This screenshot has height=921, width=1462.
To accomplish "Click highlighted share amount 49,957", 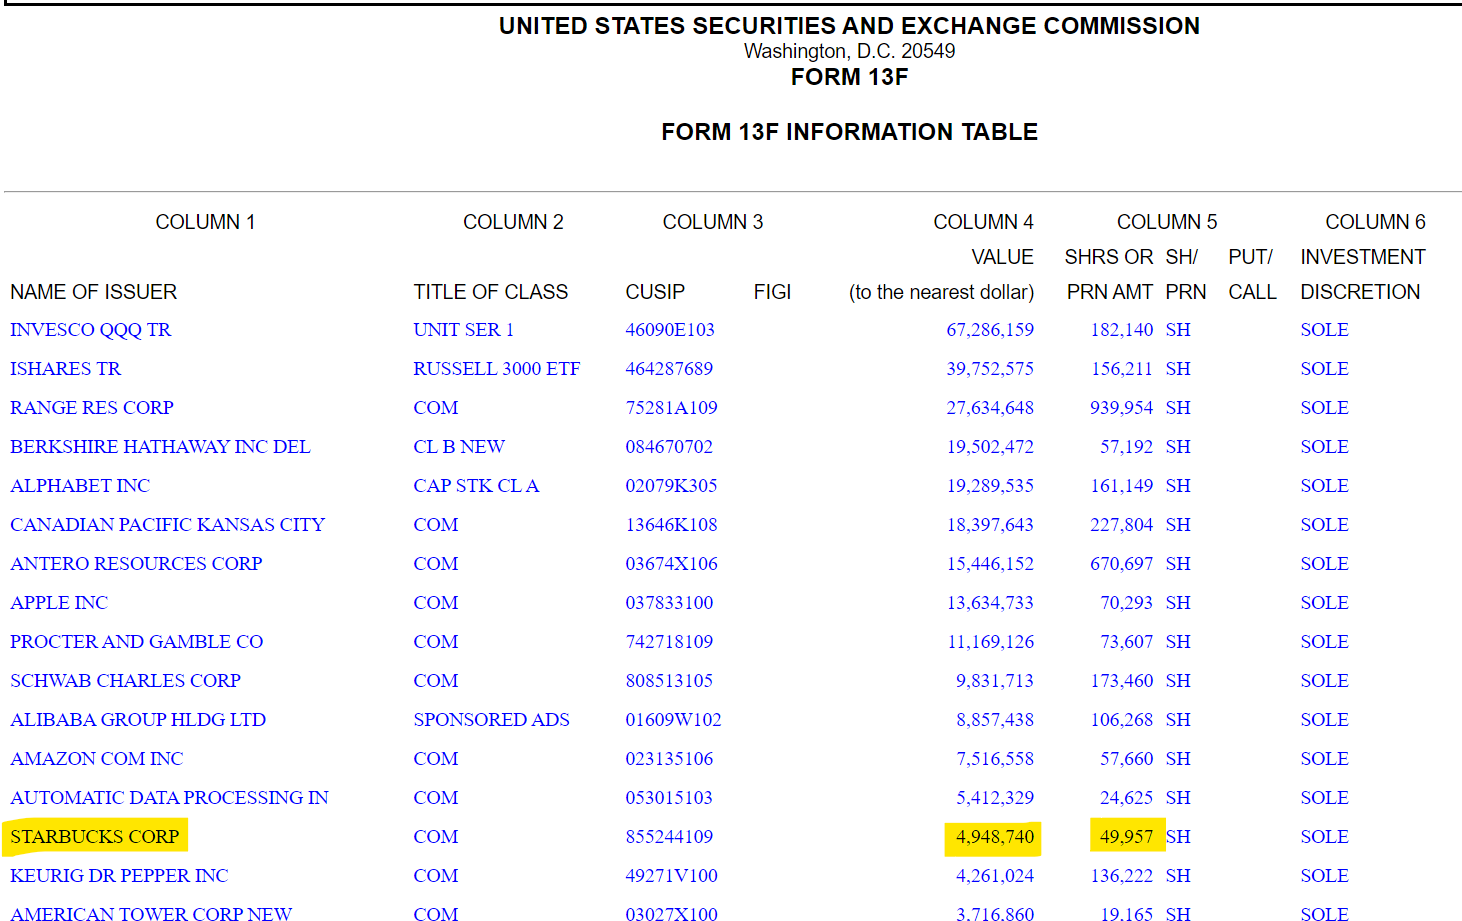I will tap(1127, 837).
